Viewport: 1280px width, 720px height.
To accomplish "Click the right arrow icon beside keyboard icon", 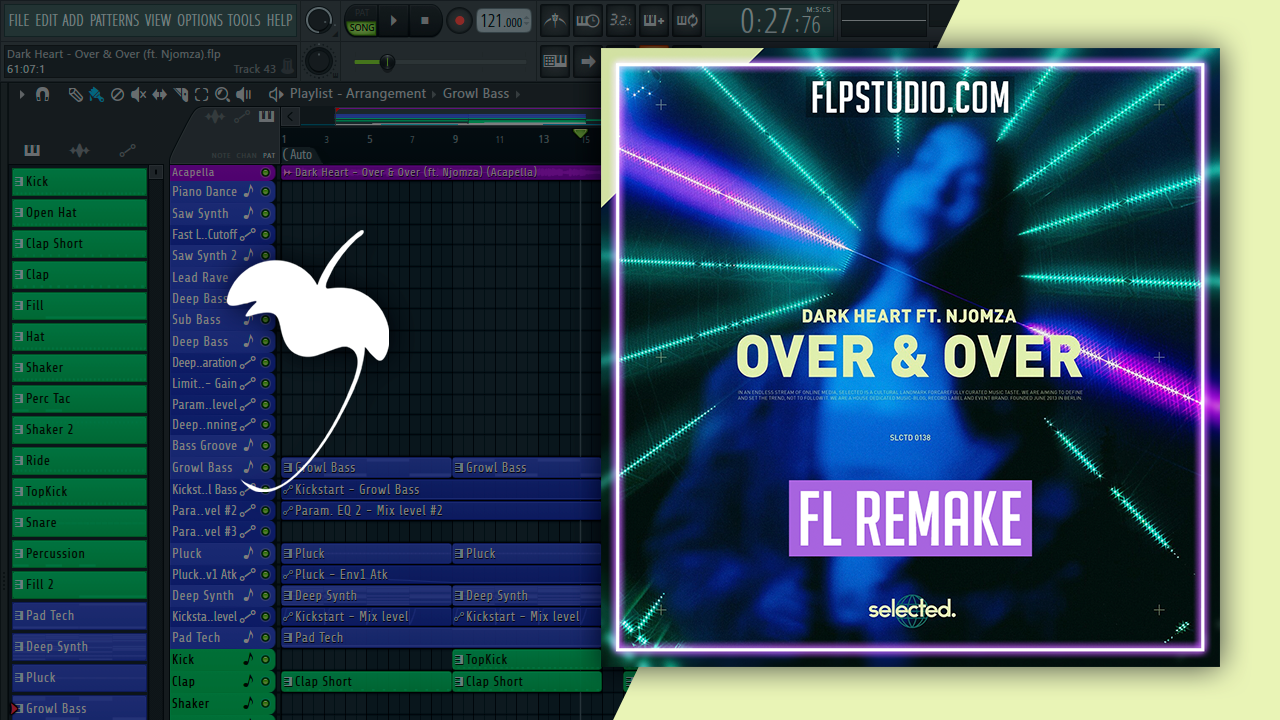I will click(x=588, y=61).
